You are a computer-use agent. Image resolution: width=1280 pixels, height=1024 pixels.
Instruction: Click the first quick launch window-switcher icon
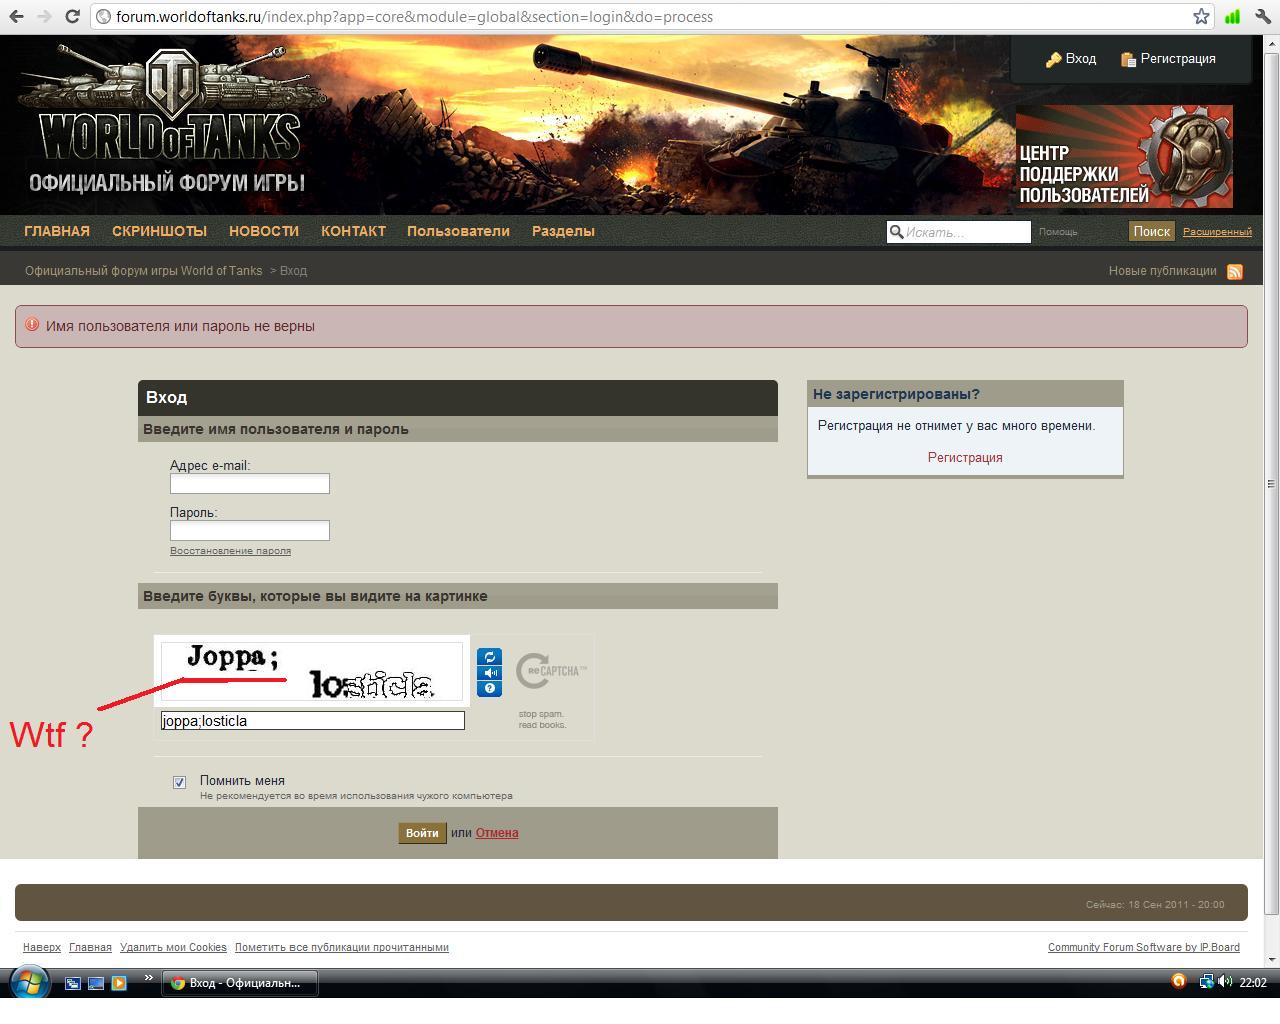click(73, 983)
